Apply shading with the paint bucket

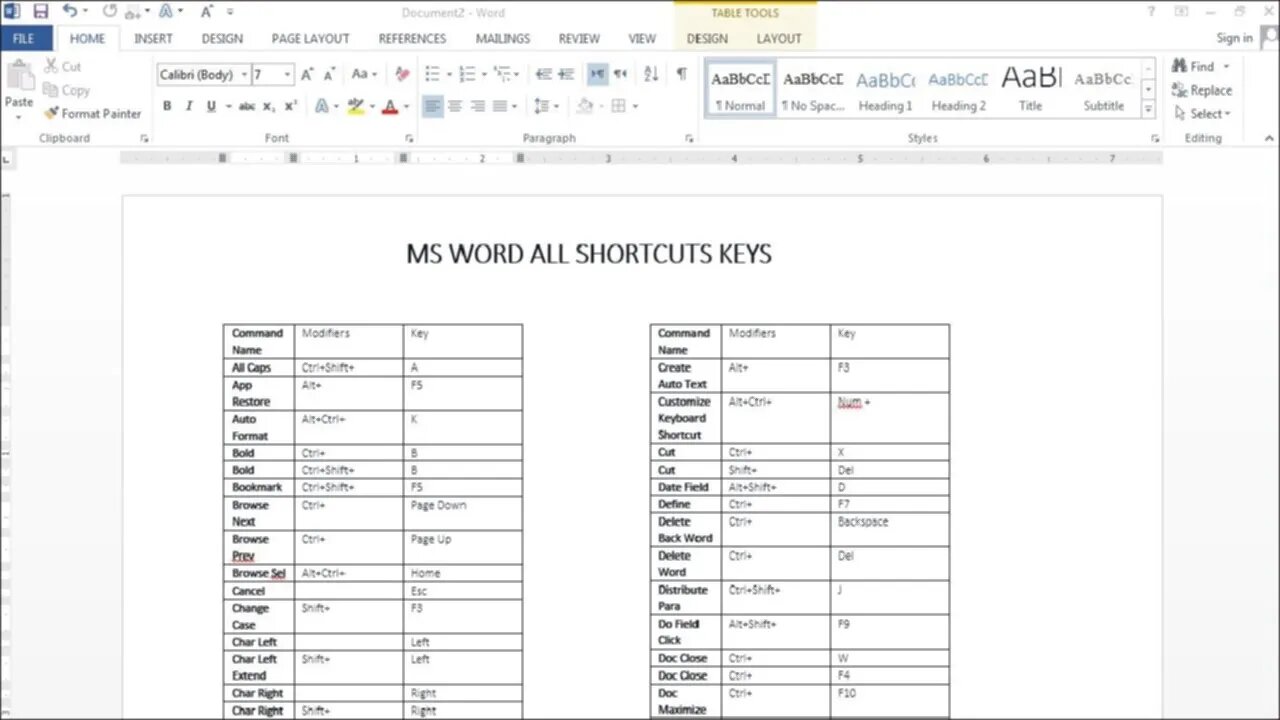[585, 106]
